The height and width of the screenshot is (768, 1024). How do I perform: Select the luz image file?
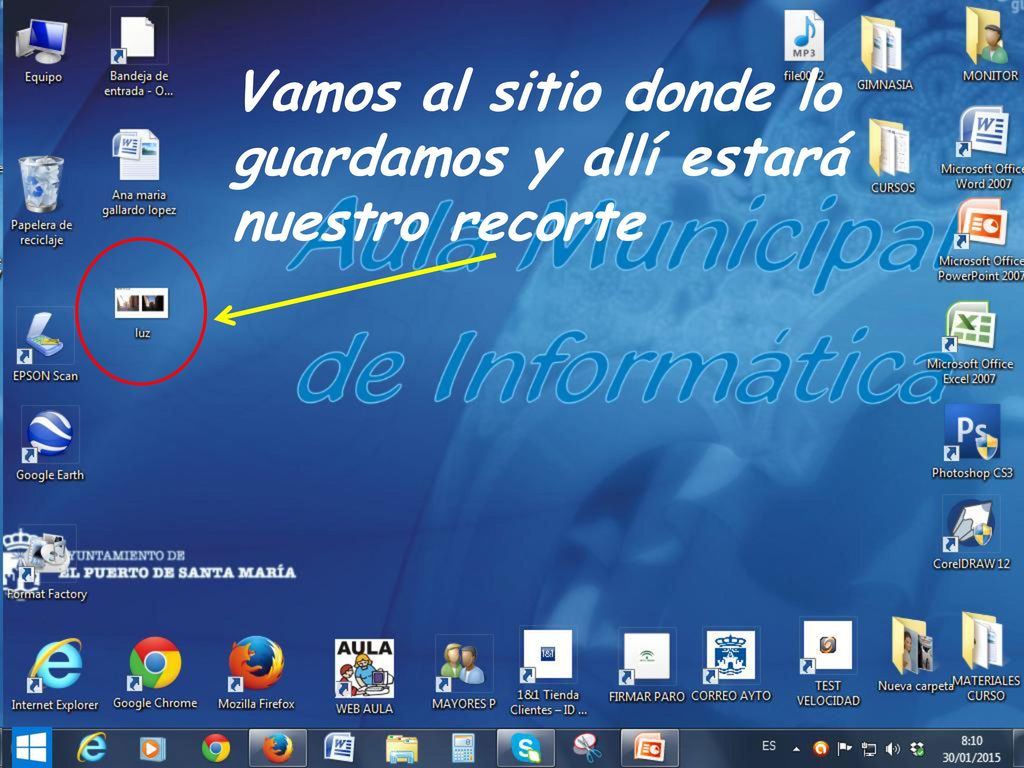pyautogui.click(x=142, y=313)
